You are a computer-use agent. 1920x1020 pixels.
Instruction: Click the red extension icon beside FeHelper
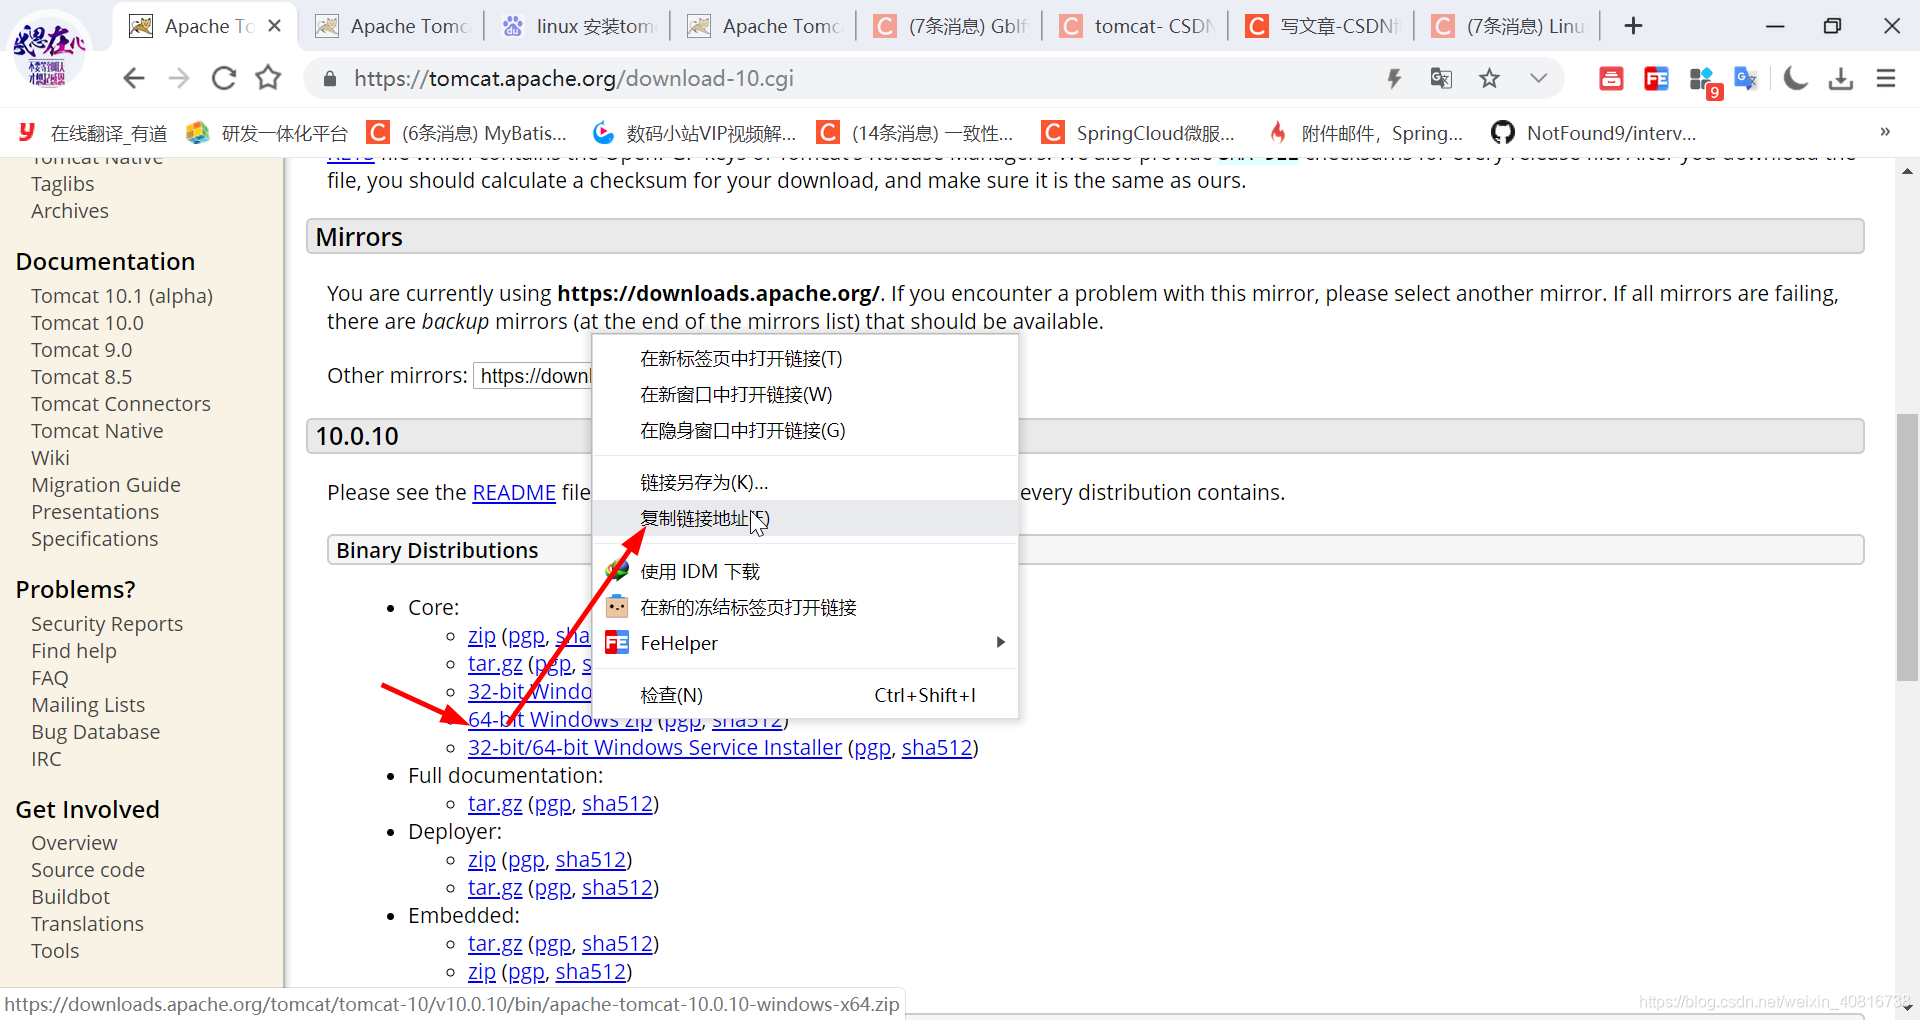point(1611,78)
